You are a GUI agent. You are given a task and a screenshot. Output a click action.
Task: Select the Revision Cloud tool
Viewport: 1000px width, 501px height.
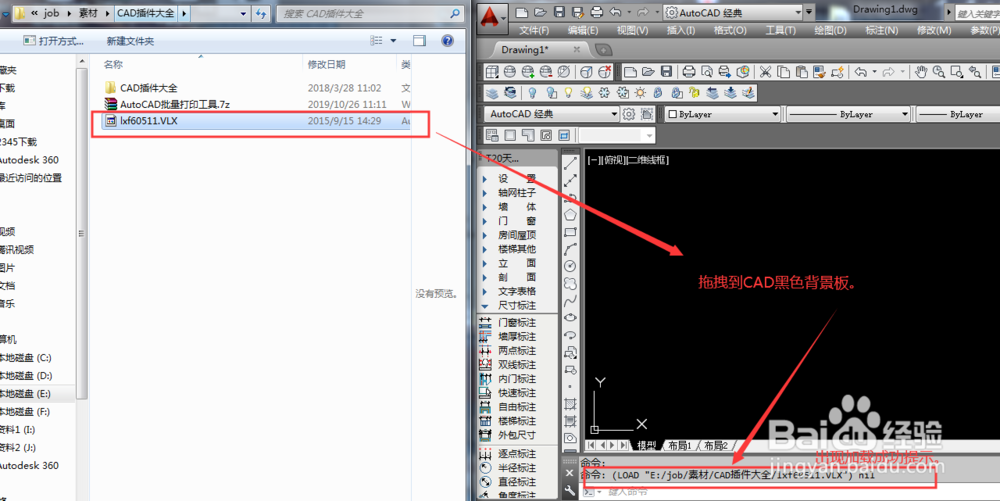tap(570, 283)
